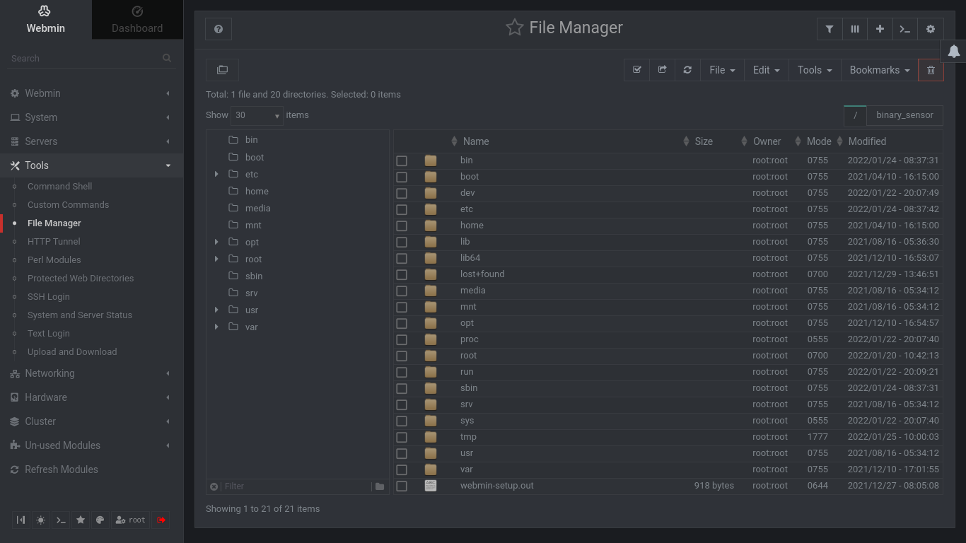The image size is (966, 543).
Task: Toggle day/night mode sun icon
Action: [x=41, y=520]
